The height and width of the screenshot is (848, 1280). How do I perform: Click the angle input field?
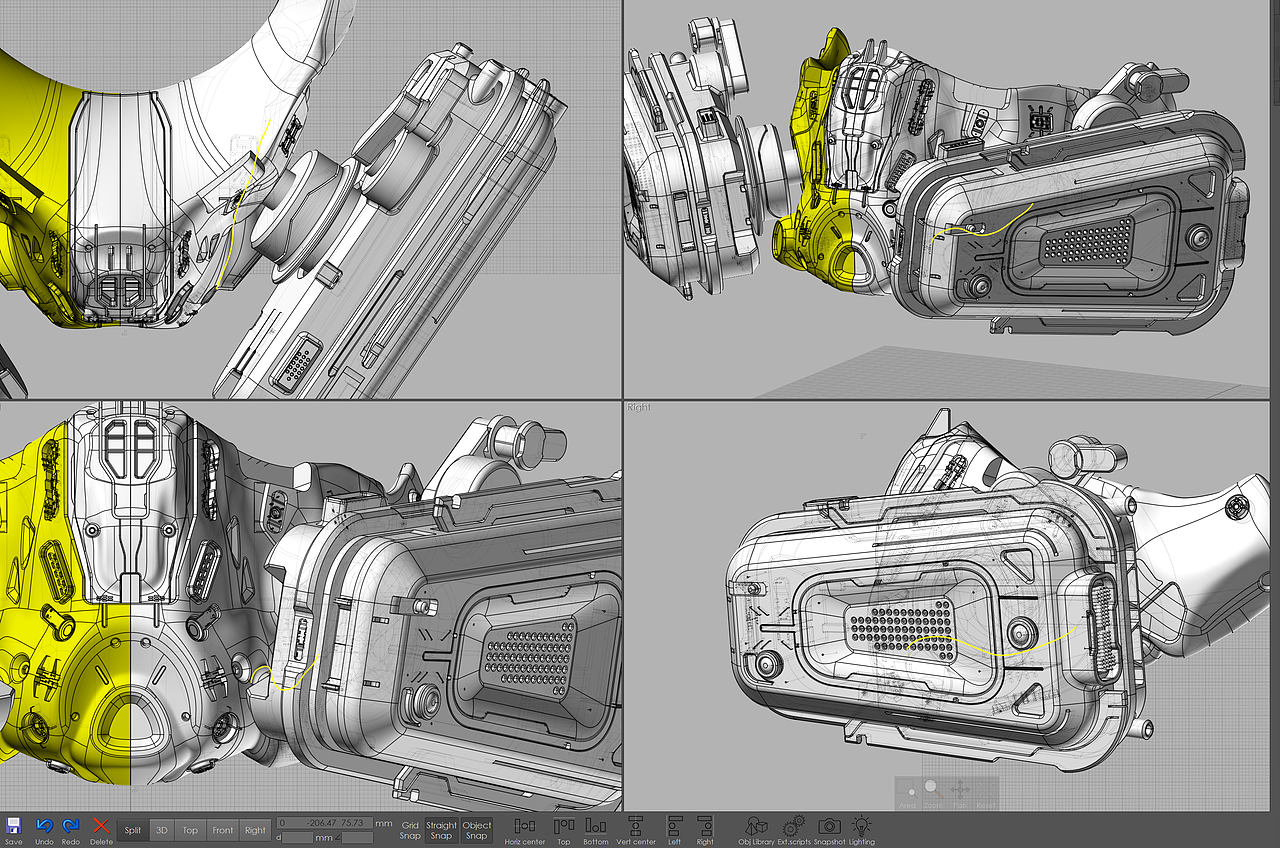(x=357, y=837)
